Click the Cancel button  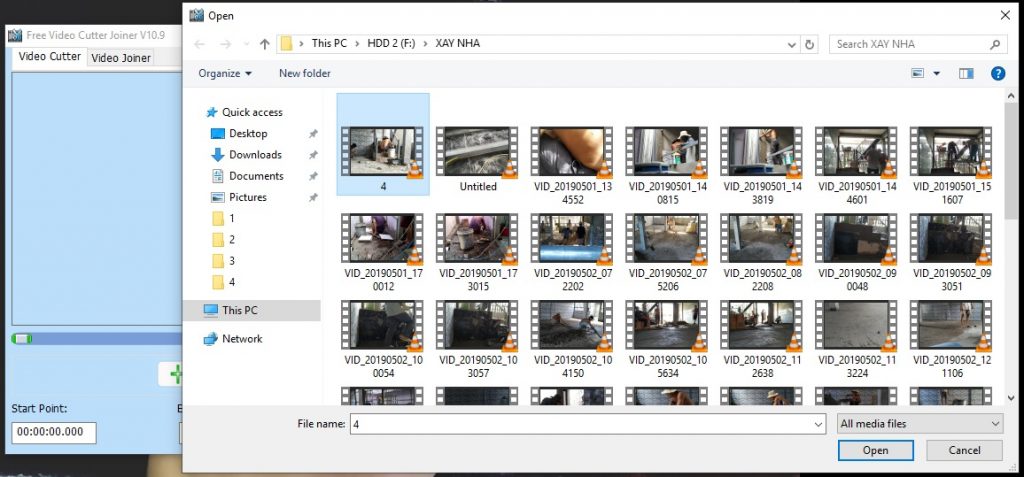pyautogui.click(x=965, y=450)
